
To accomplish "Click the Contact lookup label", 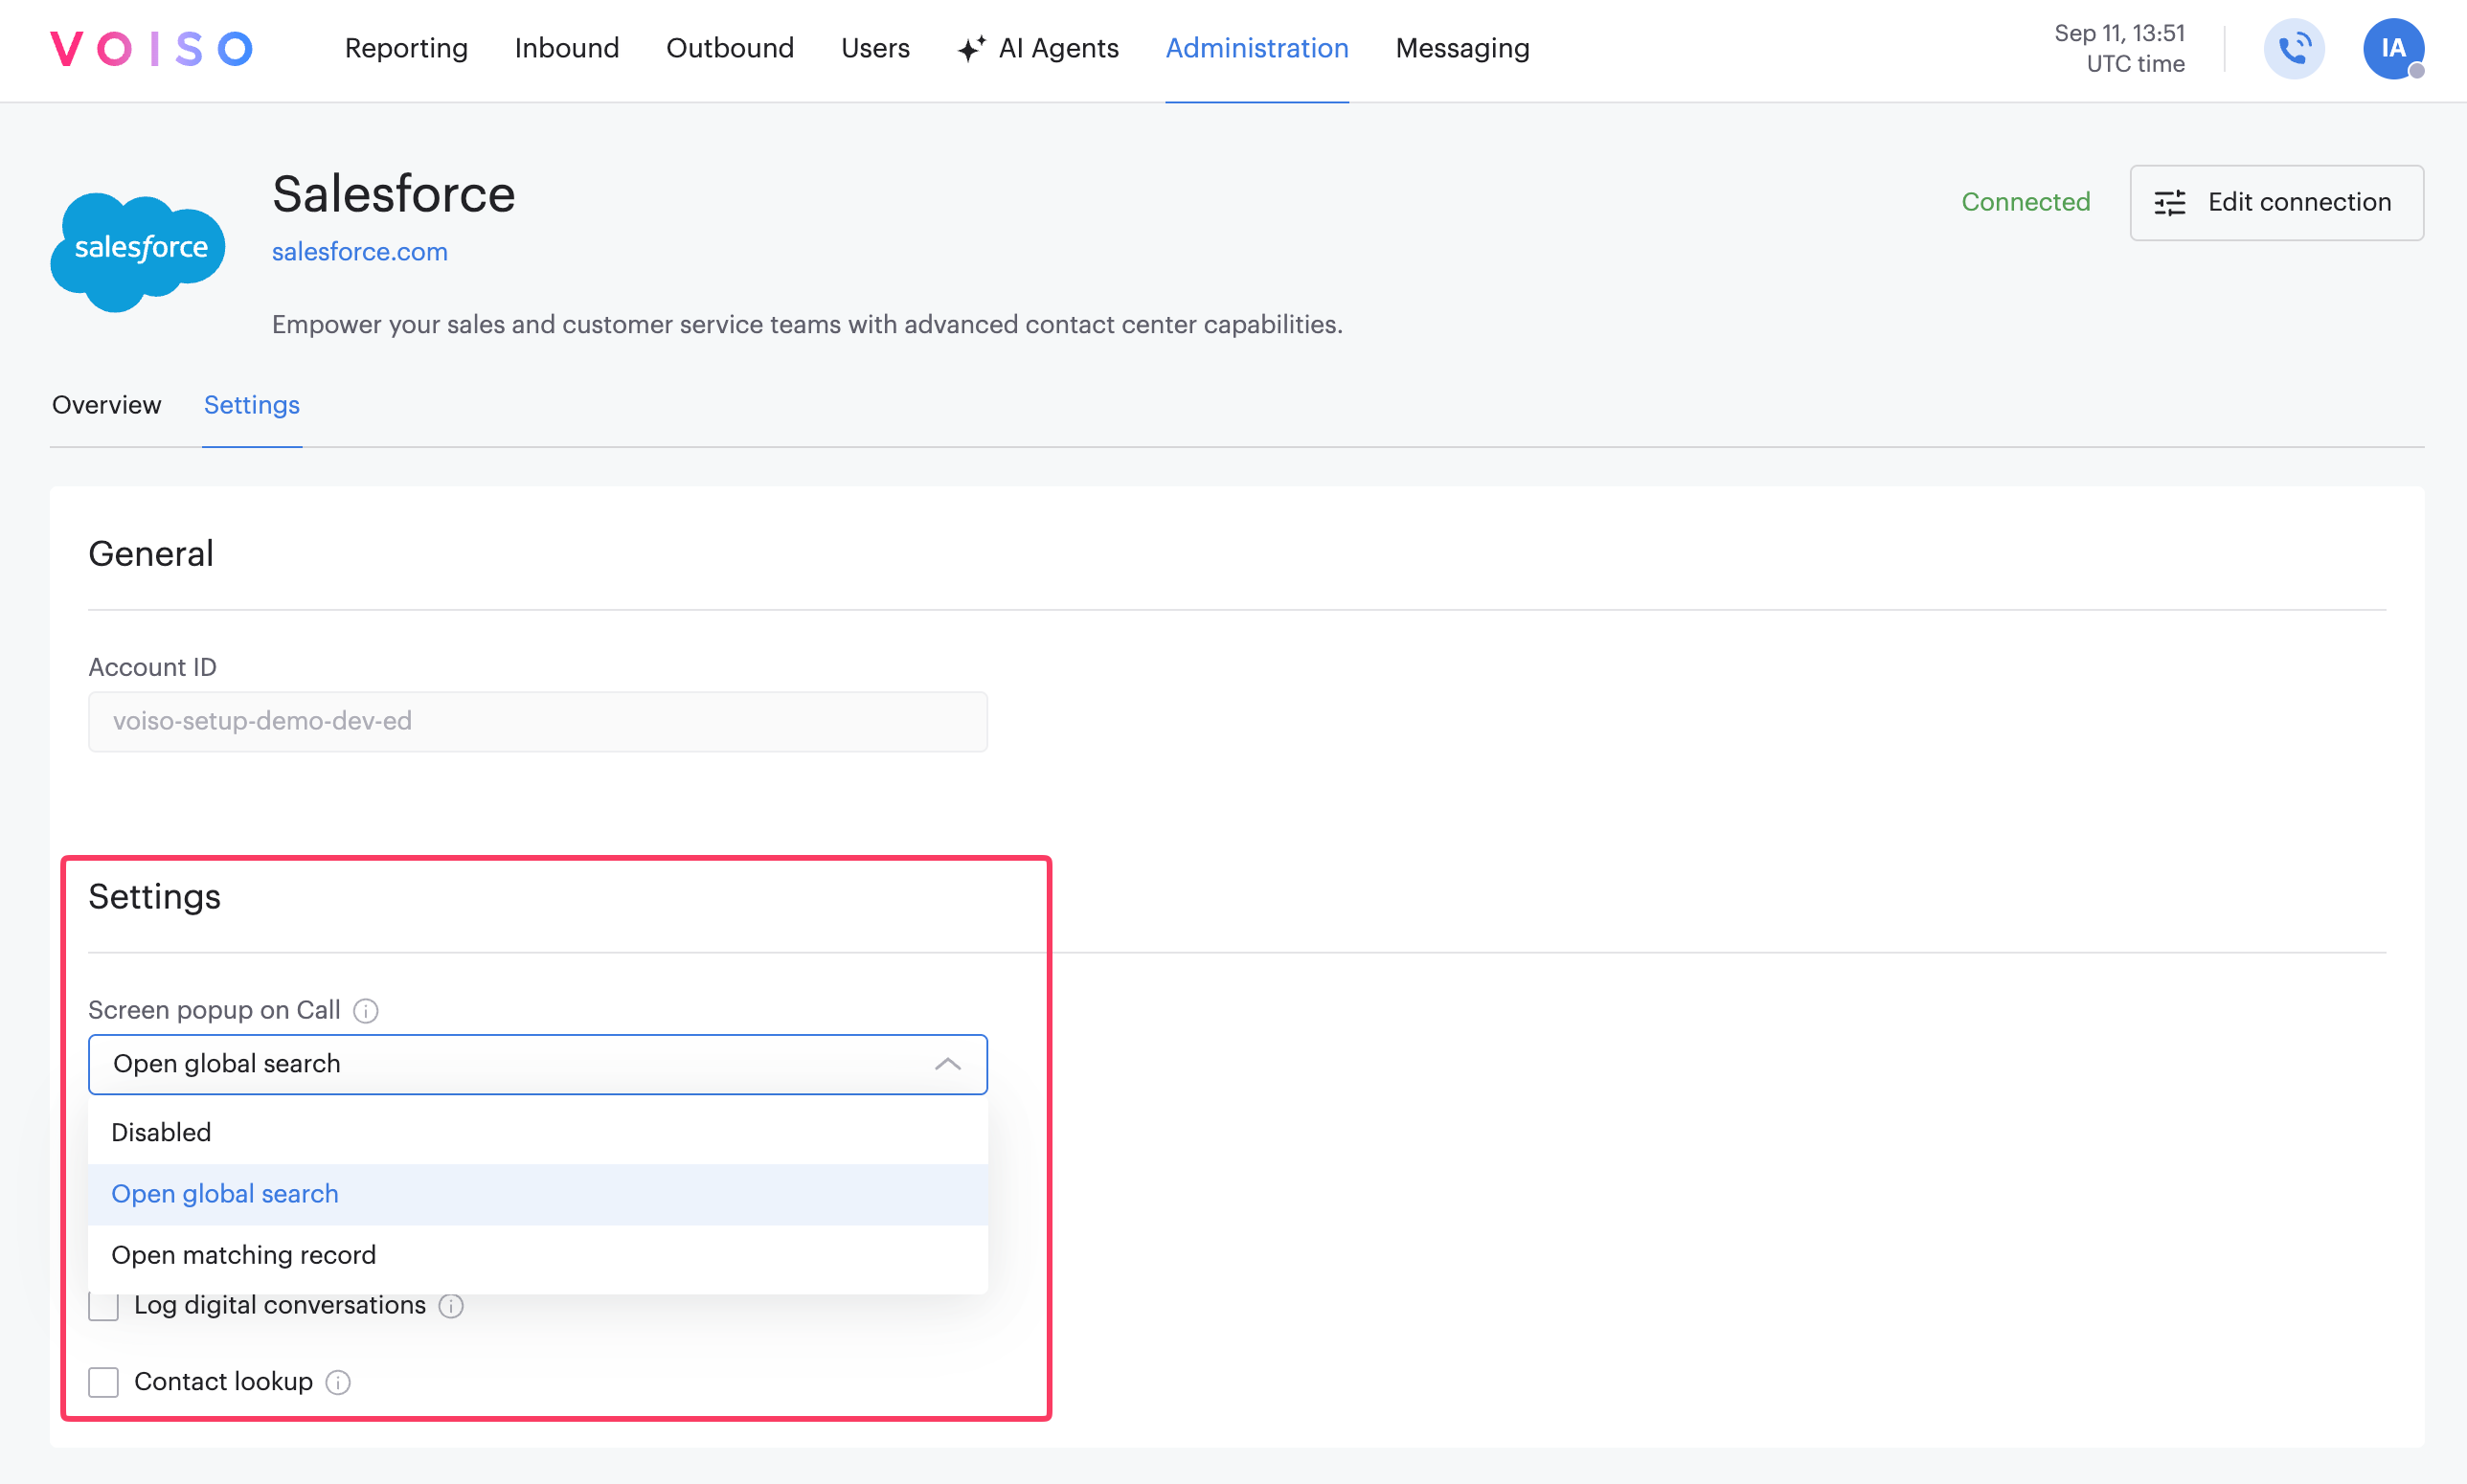I will [x=223, y=1382].
